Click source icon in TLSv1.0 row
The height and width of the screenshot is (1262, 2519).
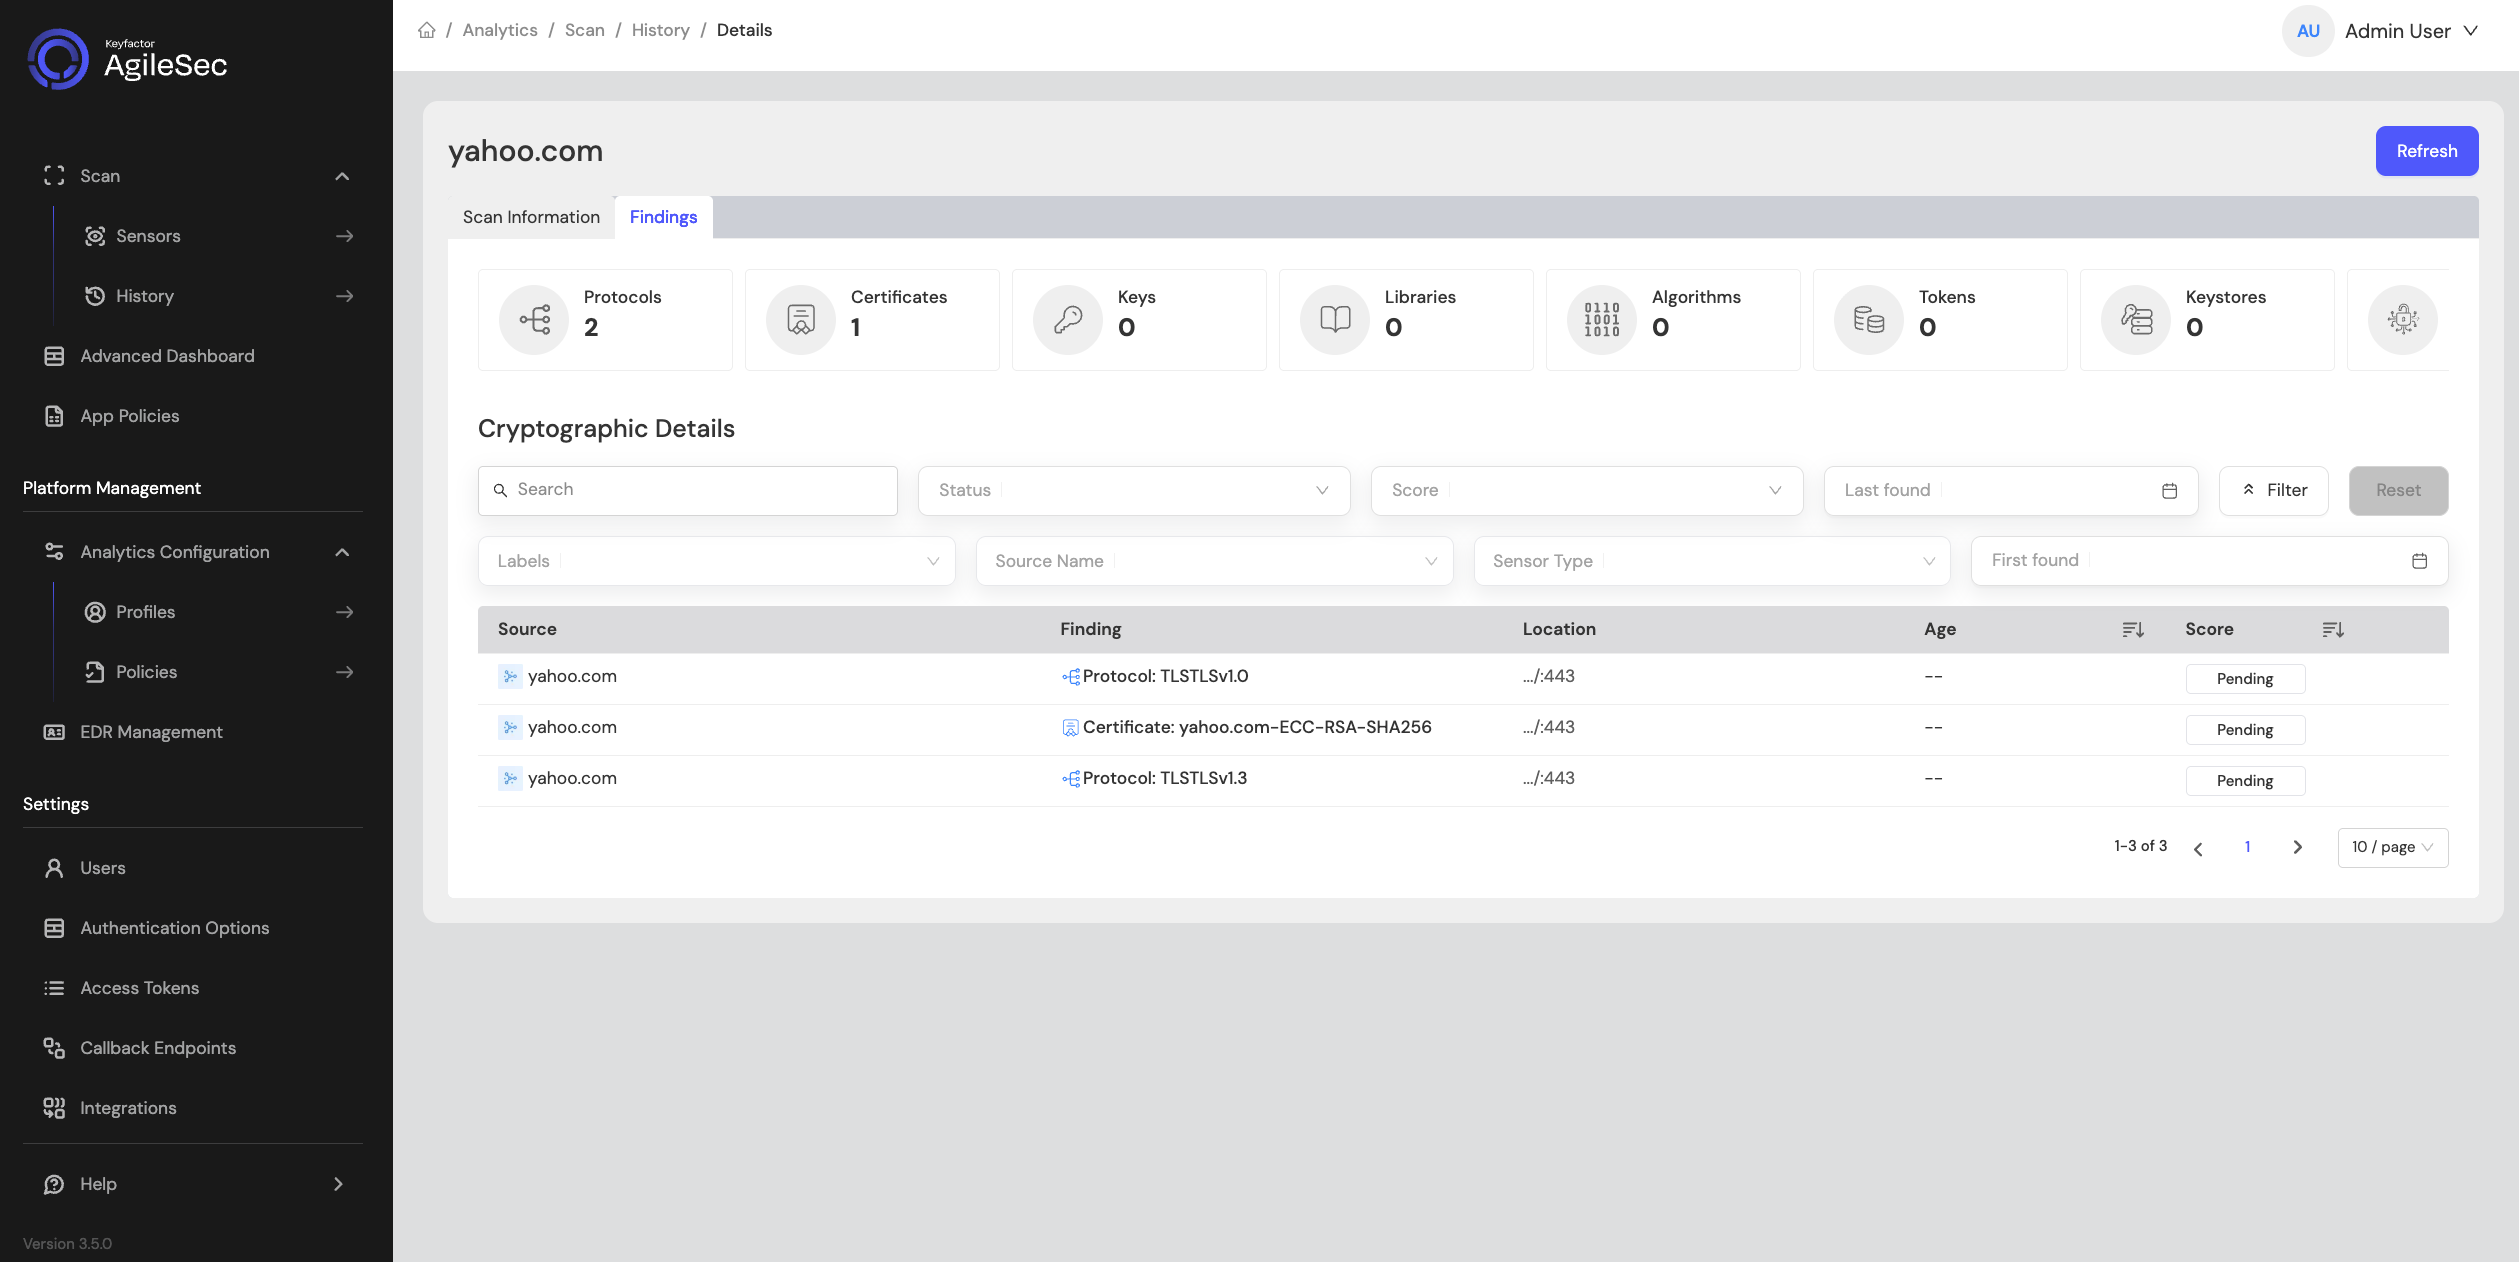(x=510, y=677)
